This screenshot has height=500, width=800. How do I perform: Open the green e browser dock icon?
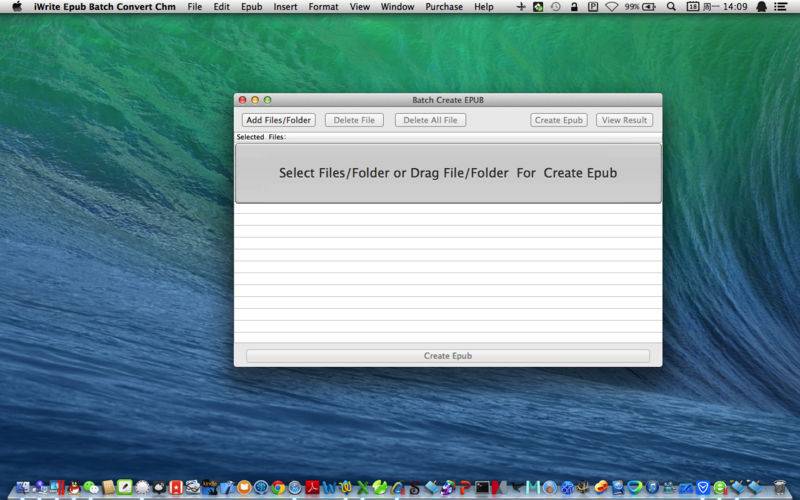720,488
